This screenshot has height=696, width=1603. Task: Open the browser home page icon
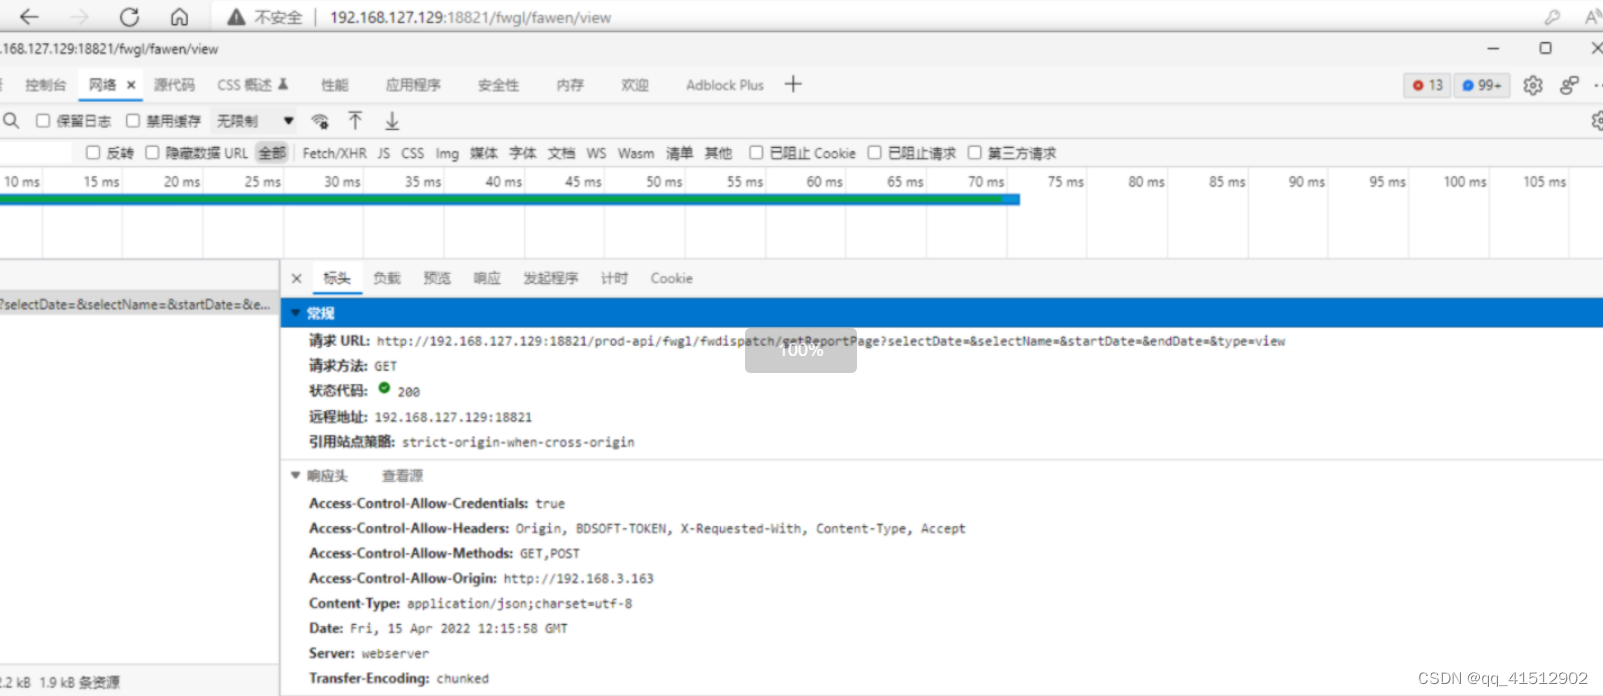pos(179,17)
